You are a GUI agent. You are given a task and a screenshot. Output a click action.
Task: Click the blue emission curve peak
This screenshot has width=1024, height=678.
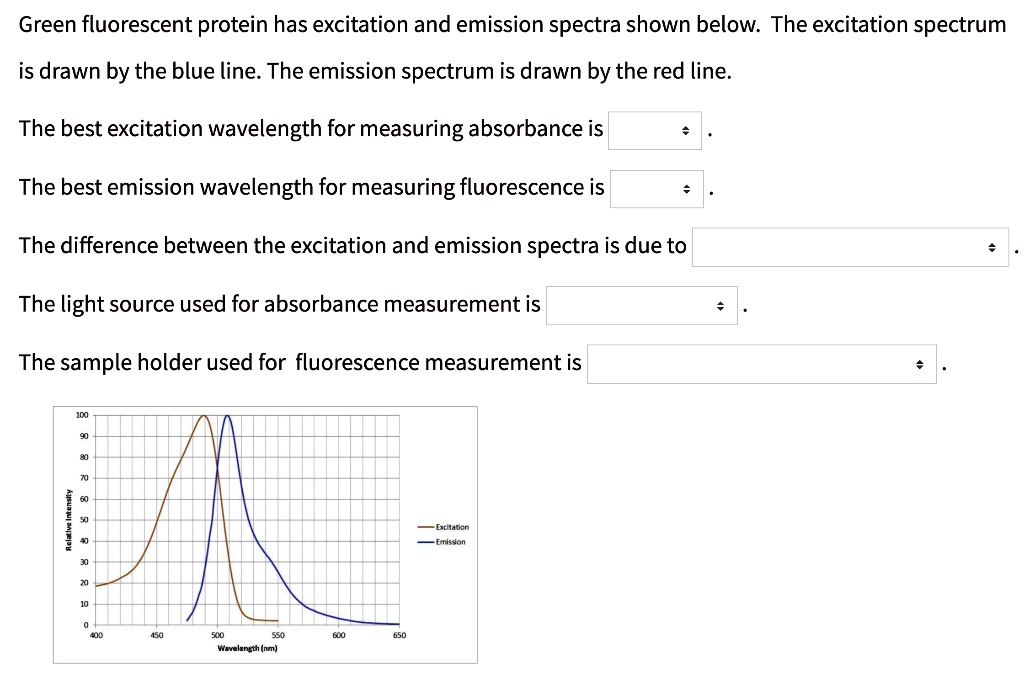[x=226, y=417]
